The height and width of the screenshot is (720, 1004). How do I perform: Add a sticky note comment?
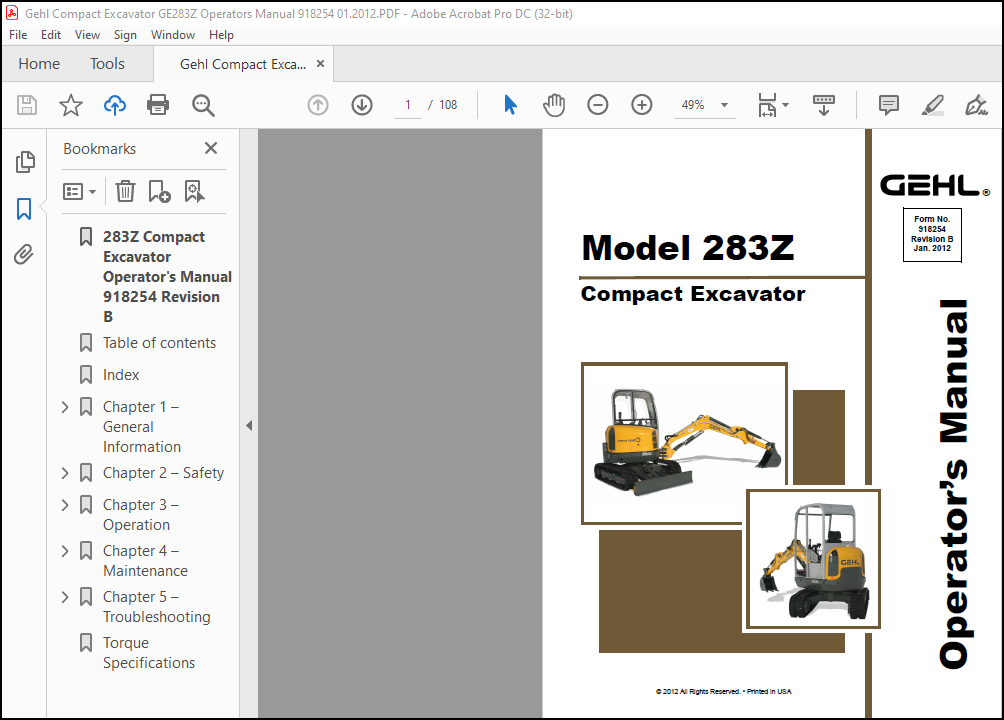889,105
